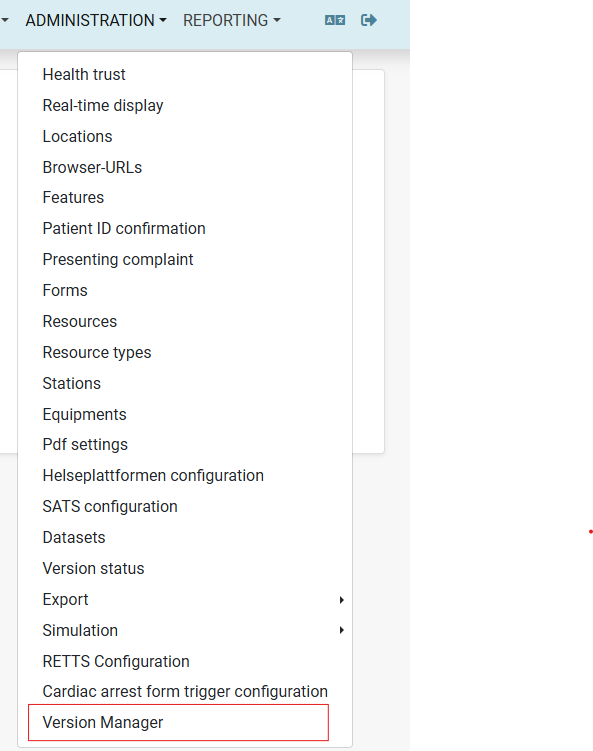593x751 pixels.
Task: Open Helseplattformen configuration
Action: [185, 476]
